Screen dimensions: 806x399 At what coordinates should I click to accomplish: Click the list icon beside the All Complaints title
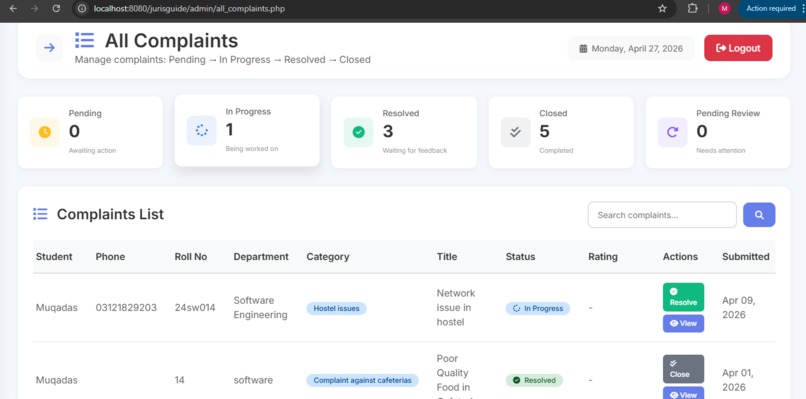(84, 41)
